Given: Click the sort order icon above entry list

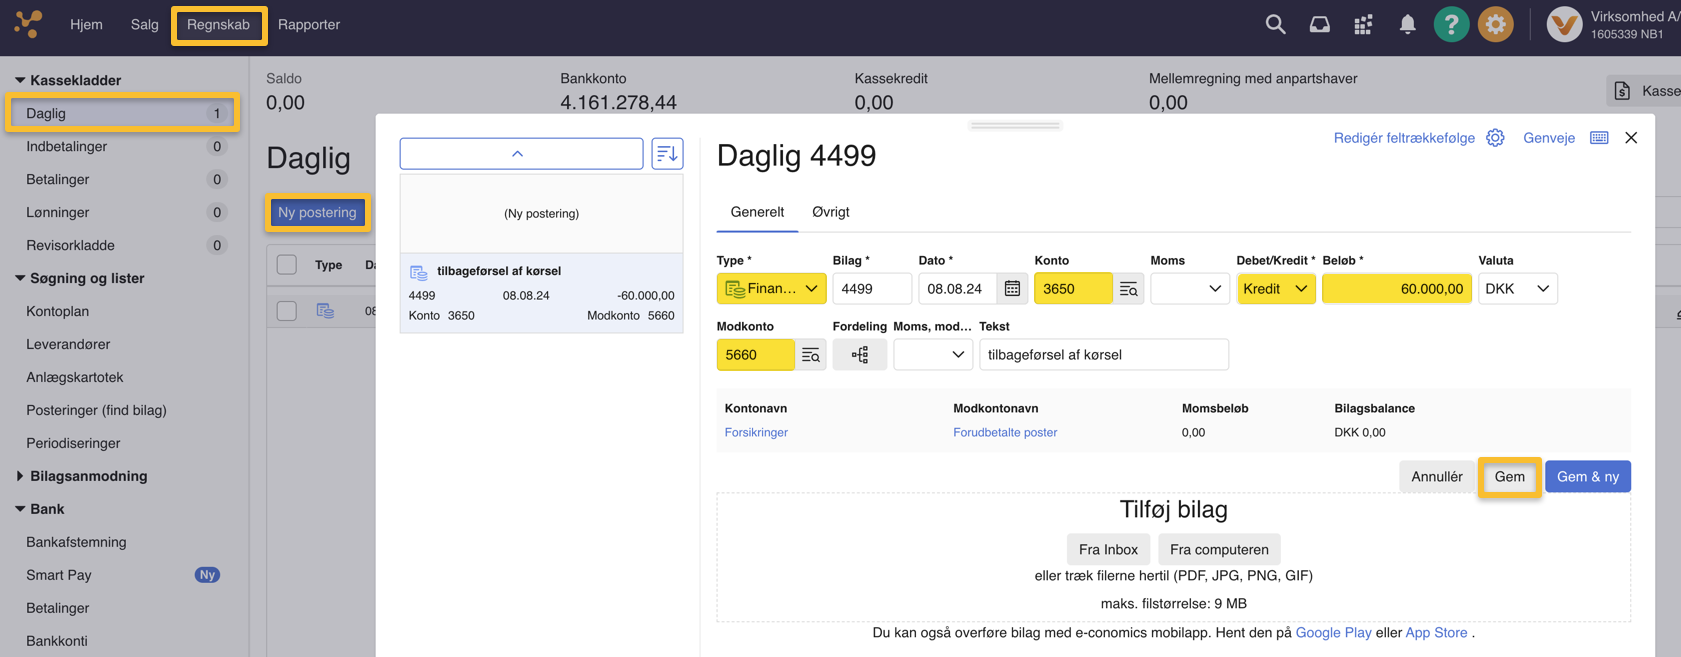Looking at the screenshot, I should point(667,154).
